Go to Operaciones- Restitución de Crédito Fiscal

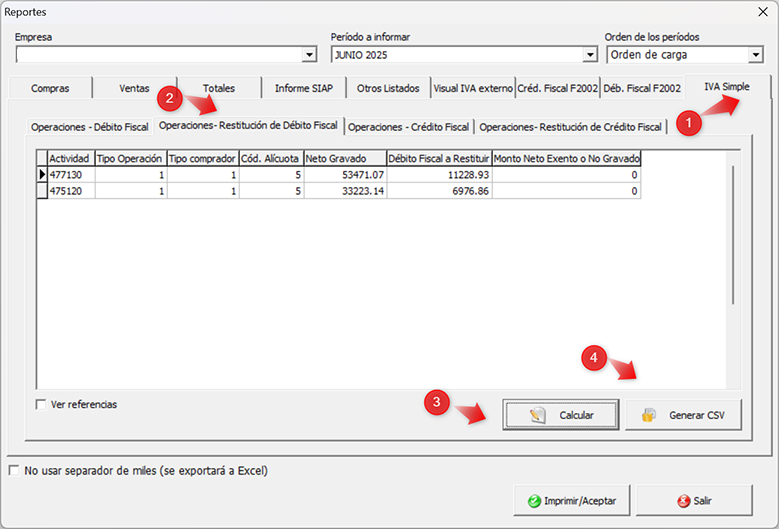(x=570, y=127)
